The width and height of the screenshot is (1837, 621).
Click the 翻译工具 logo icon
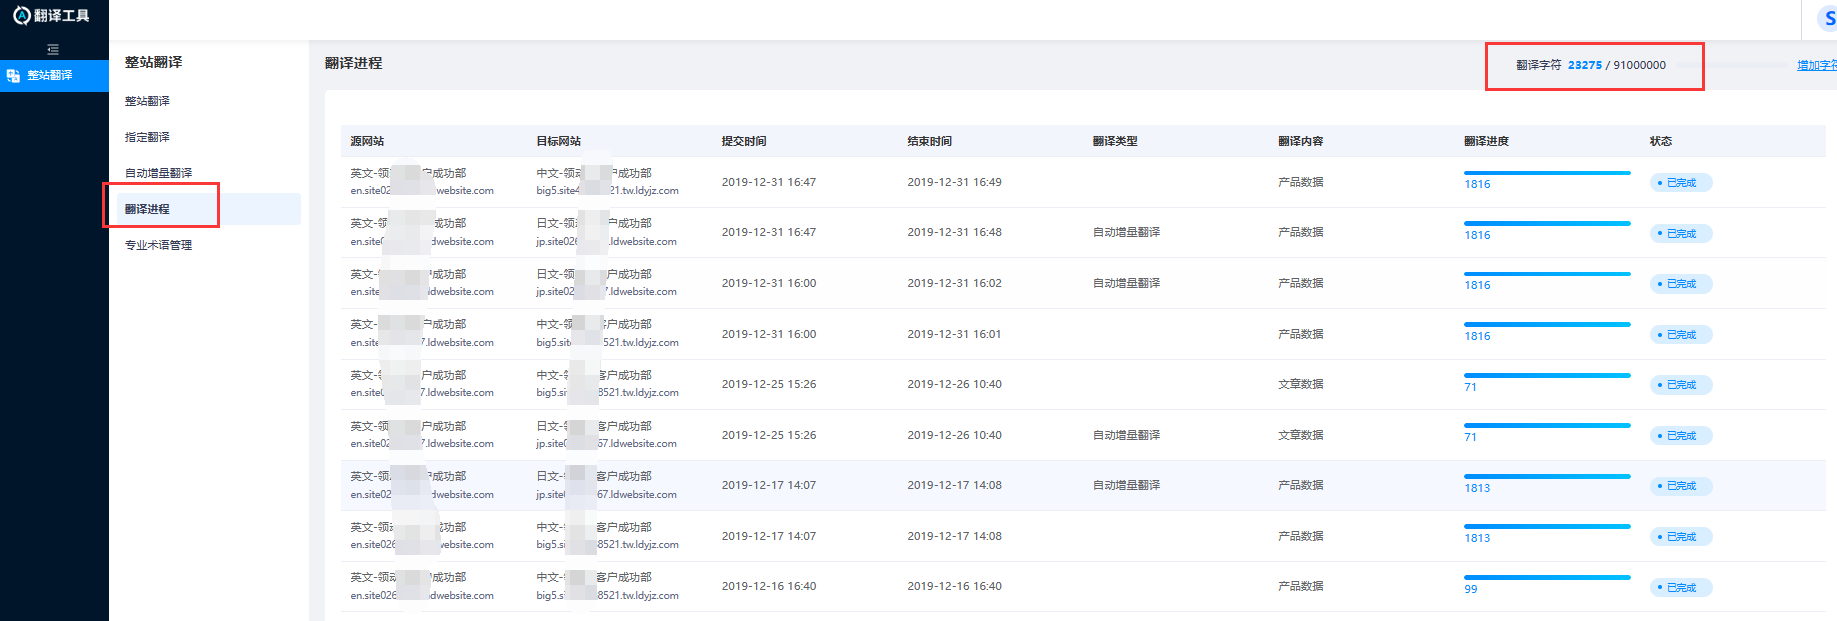pyautogui.click(x=21, y=15)
